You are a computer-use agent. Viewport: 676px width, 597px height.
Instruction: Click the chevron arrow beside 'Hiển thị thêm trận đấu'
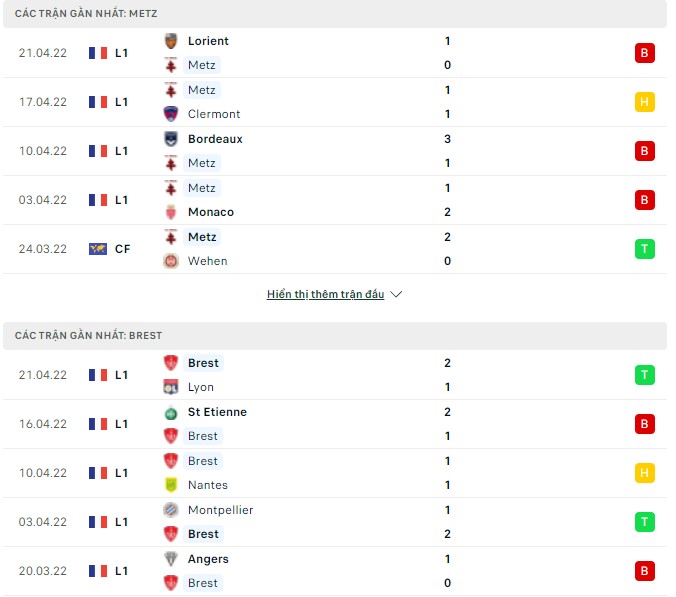pyautogui.click(x=396, y=295)
